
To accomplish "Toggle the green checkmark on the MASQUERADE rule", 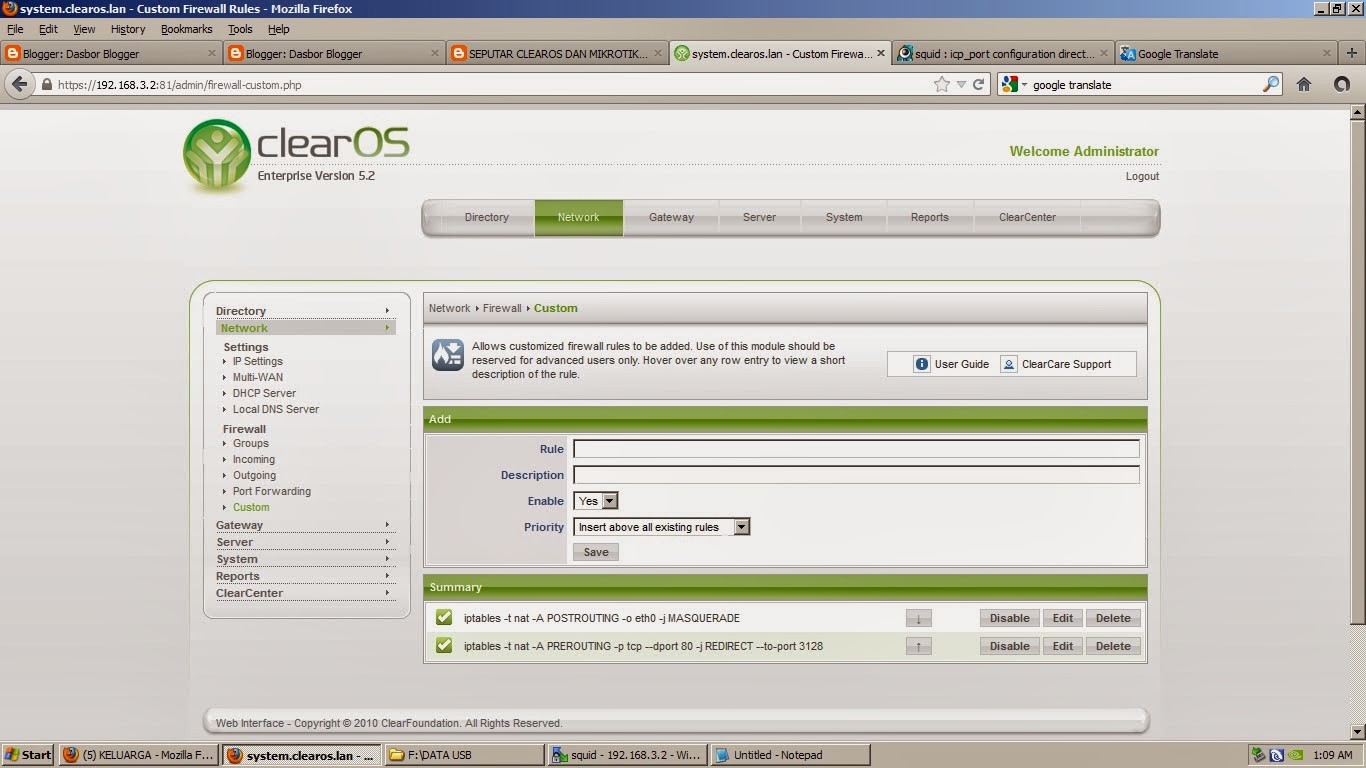I will [x=444, y=618].
